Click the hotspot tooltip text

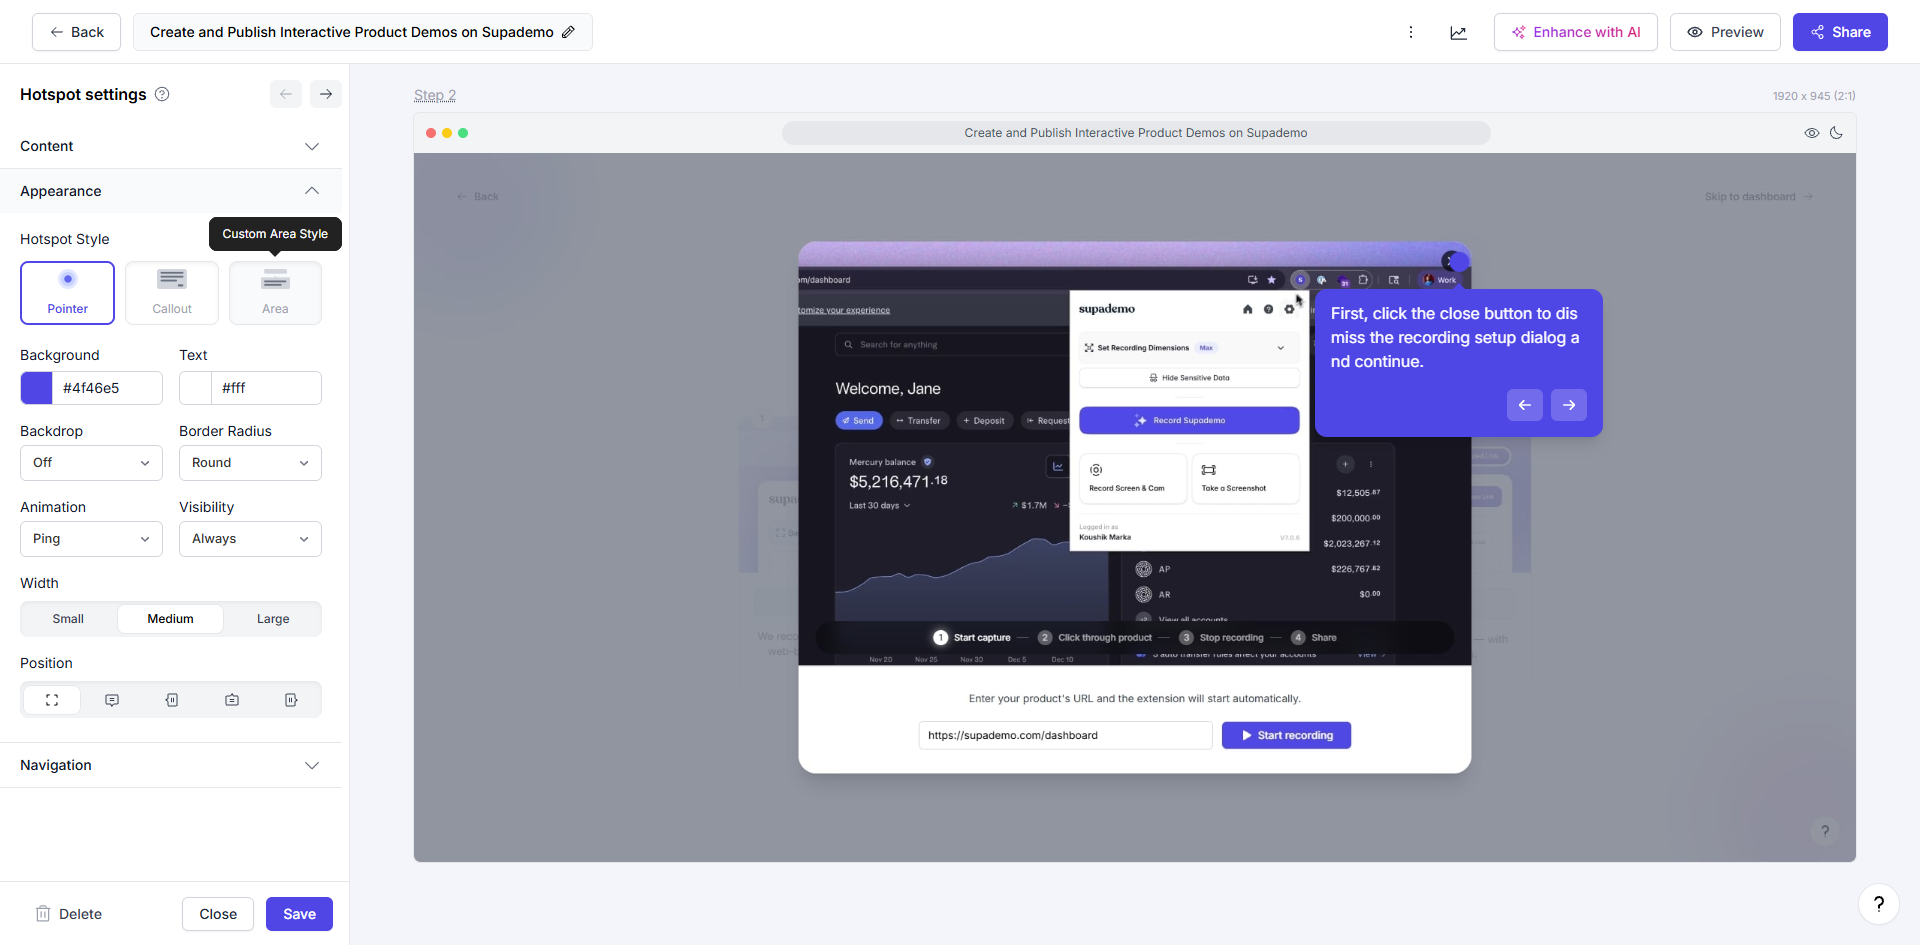point(1455,338)
